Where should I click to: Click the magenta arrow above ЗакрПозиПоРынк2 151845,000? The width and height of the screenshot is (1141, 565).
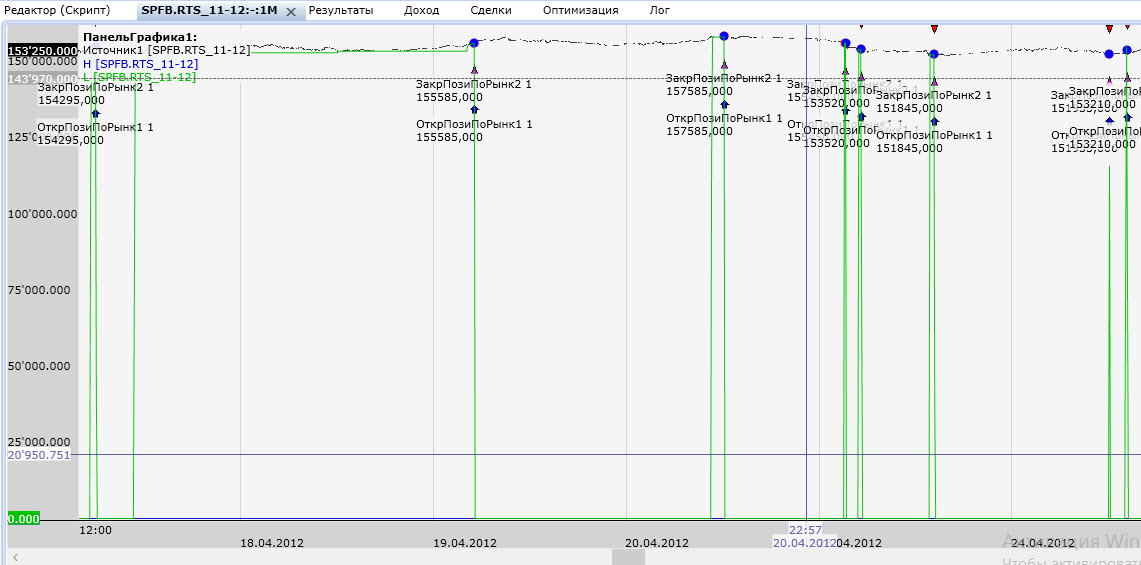pos(934,82)
